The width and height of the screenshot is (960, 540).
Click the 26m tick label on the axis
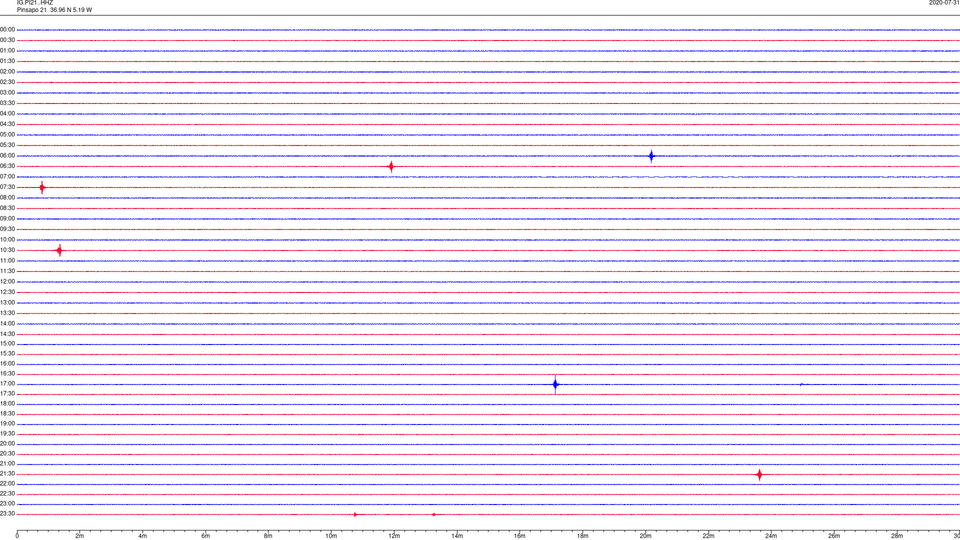tap(834, 536)
